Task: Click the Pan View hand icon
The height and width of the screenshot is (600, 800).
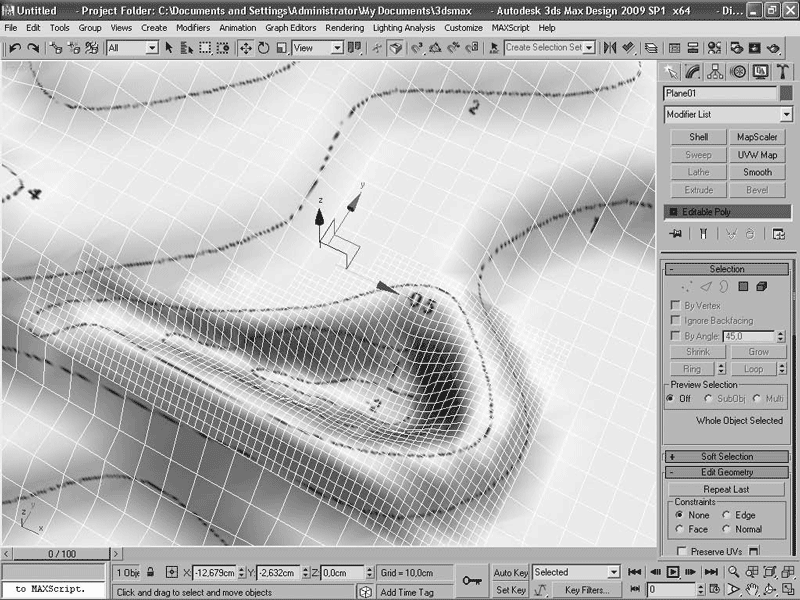Action: [x=752, y=589]
